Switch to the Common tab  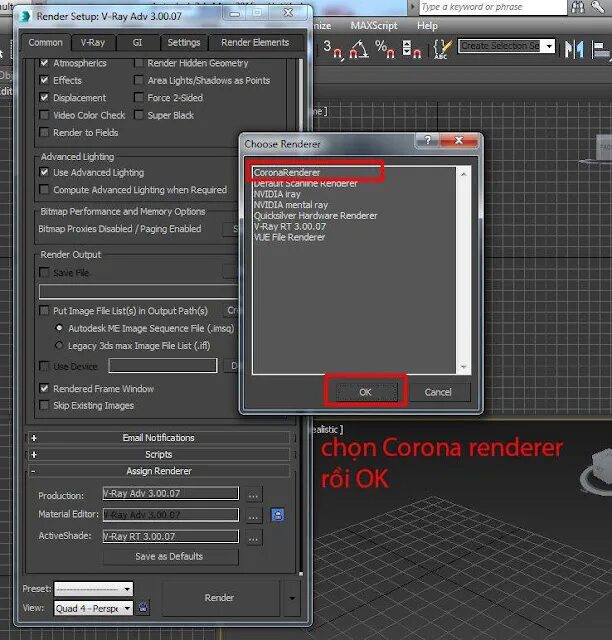pyautogui.click(x=46, y=42)
